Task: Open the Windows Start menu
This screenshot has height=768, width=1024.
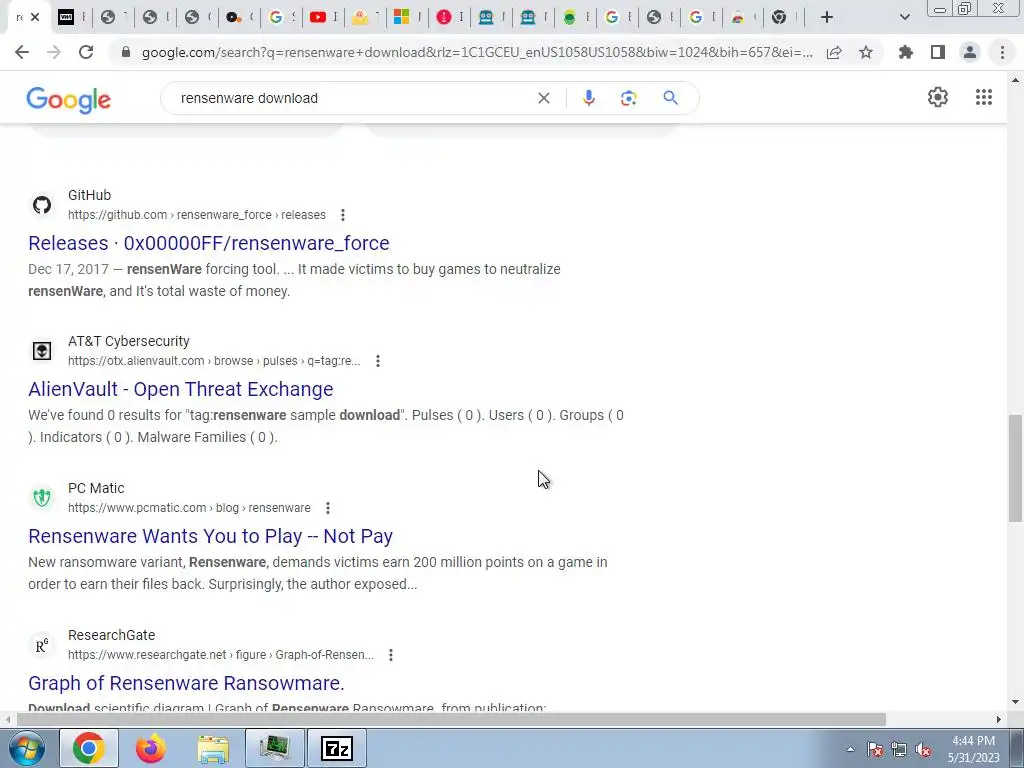Action: (x=27, y=748)
